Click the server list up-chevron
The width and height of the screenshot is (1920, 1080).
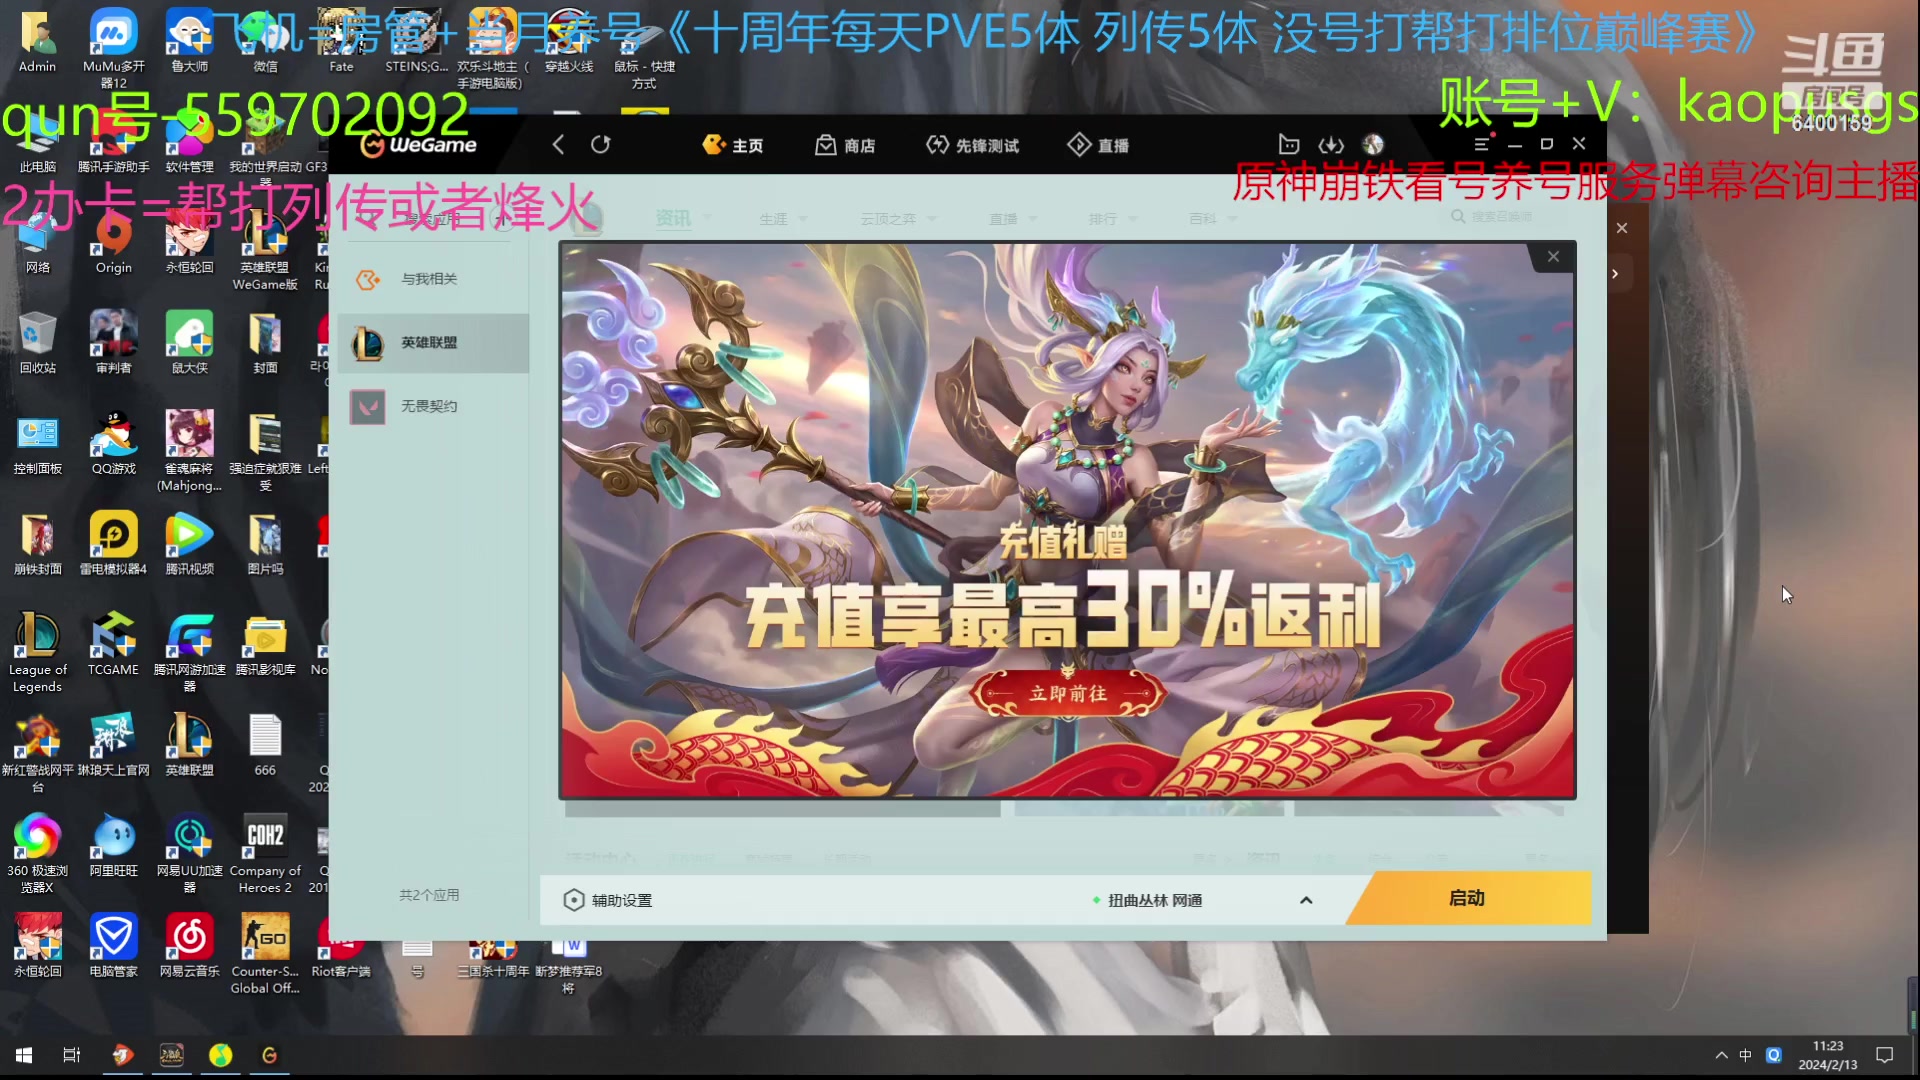pyautogui.click(x=1306, y=900)
